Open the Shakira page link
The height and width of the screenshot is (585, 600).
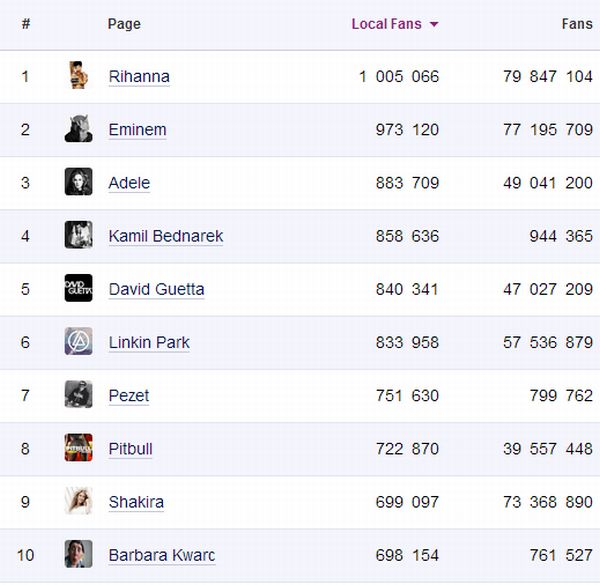(x=136, y=501)
